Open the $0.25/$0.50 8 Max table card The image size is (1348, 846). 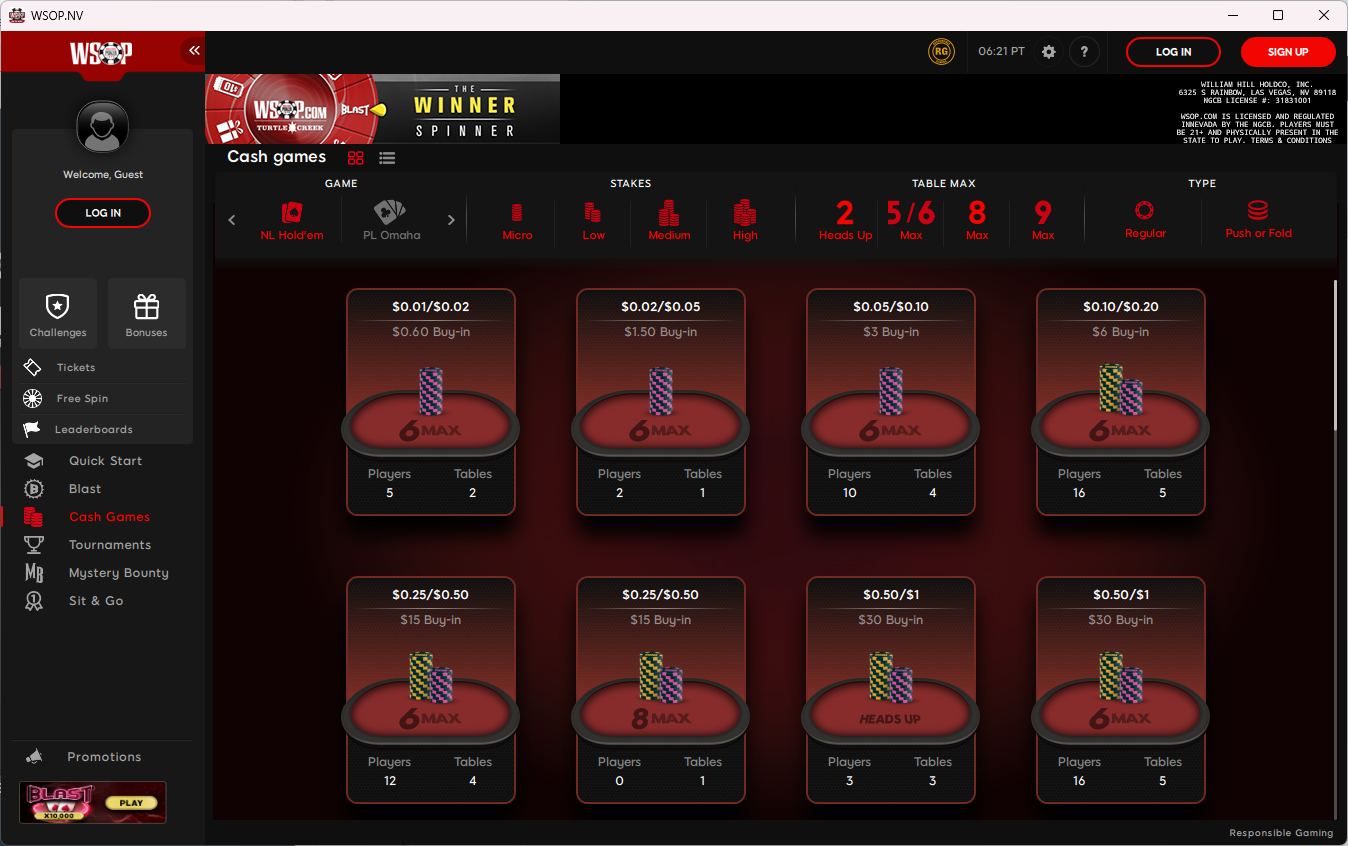click(x=661, y=690)
